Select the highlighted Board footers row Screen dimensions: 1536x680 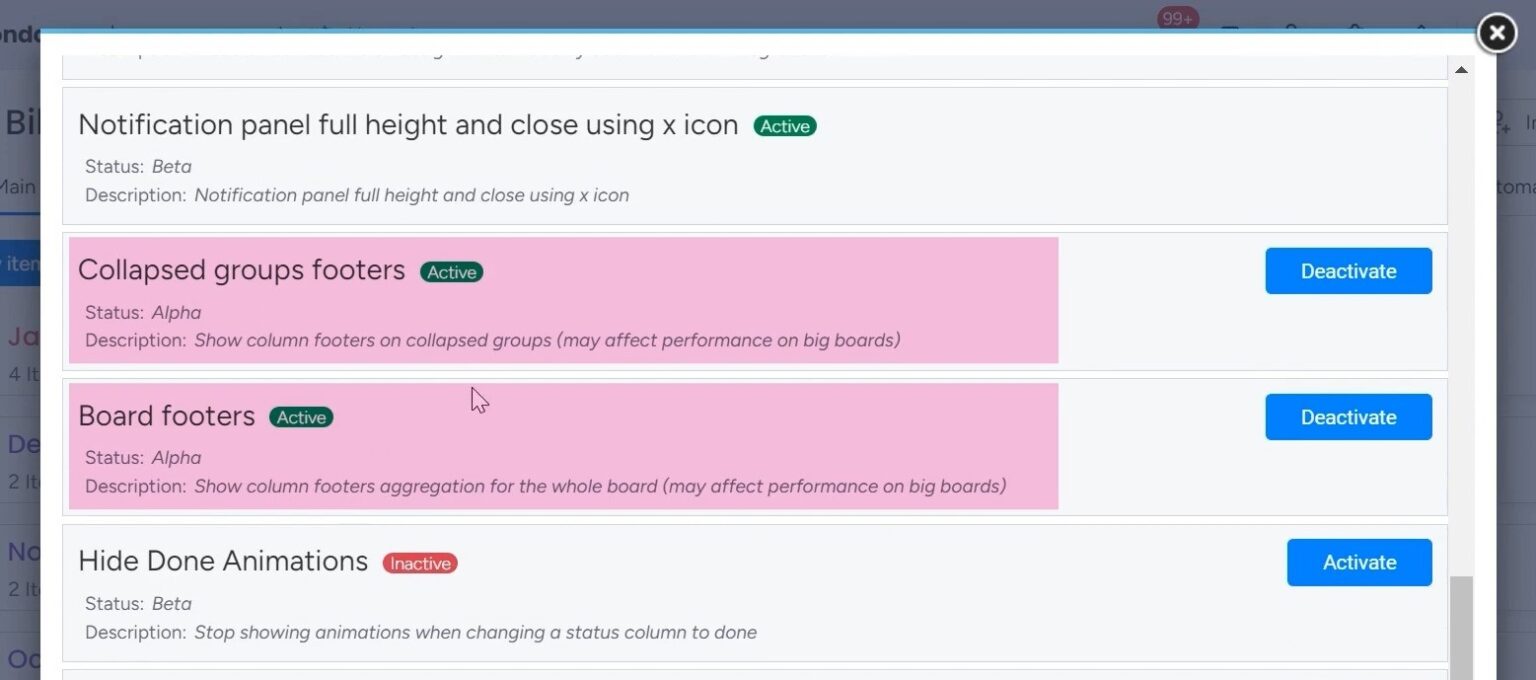562,446
